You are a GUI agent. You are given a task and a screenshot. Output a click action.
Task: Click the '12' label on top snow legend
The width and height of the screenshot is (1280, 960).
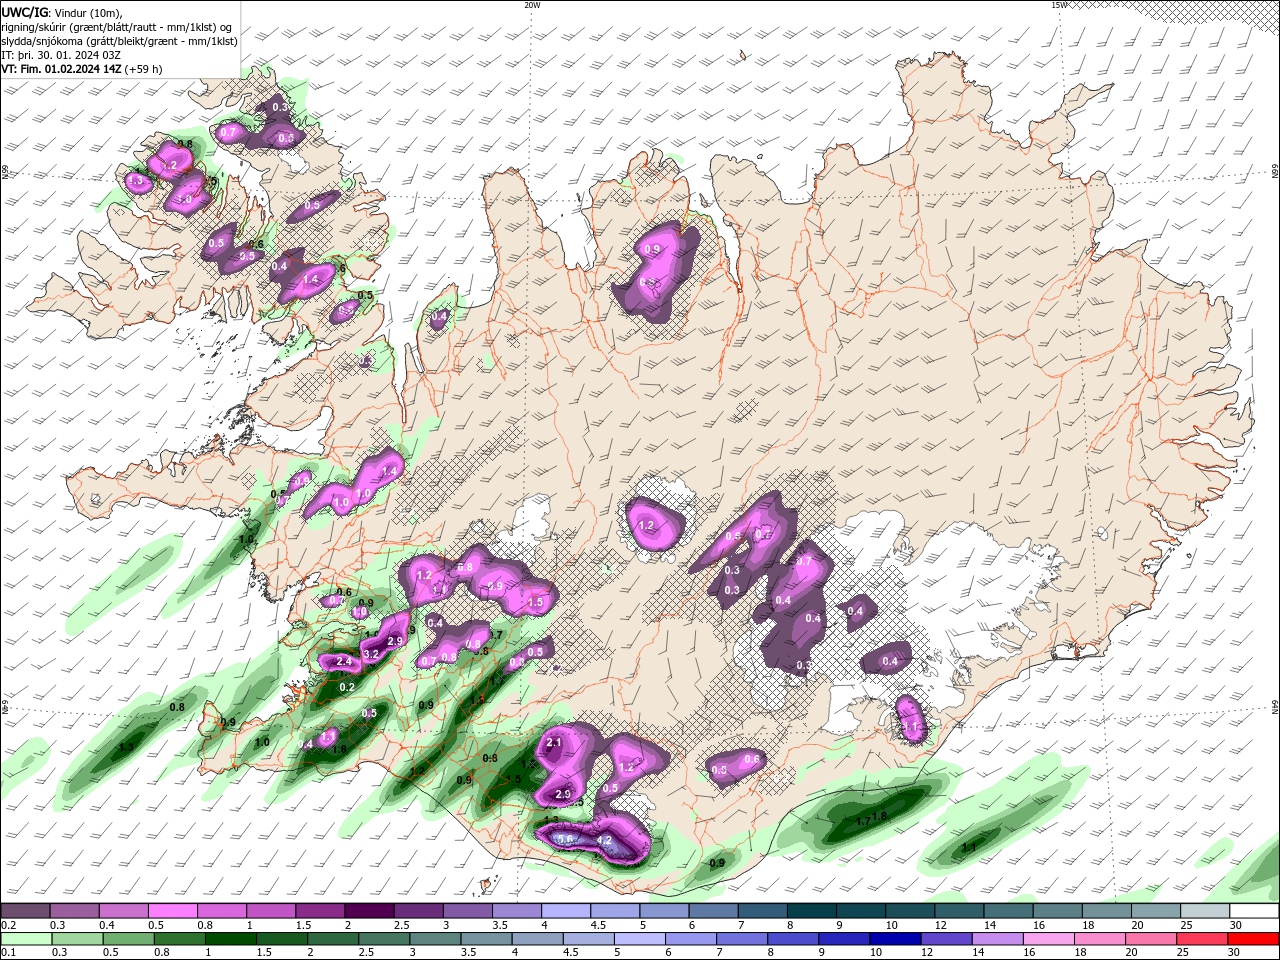click(x=941, y=924)
